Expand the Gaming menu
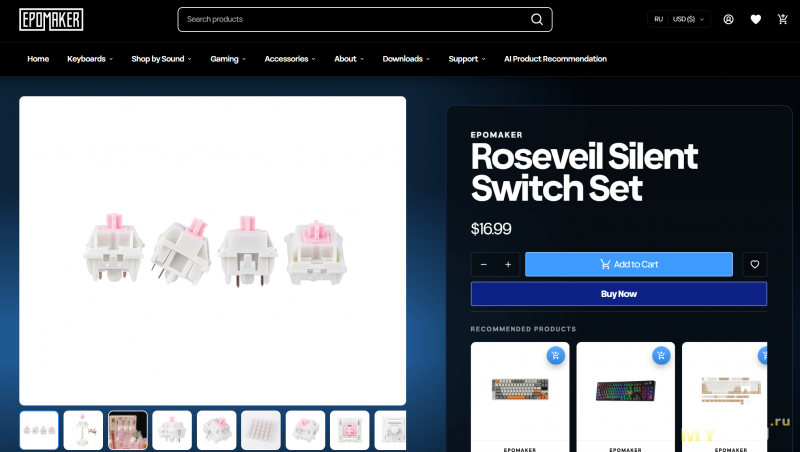The width and height of the screenshot is (800, 452). pos(228,59)
